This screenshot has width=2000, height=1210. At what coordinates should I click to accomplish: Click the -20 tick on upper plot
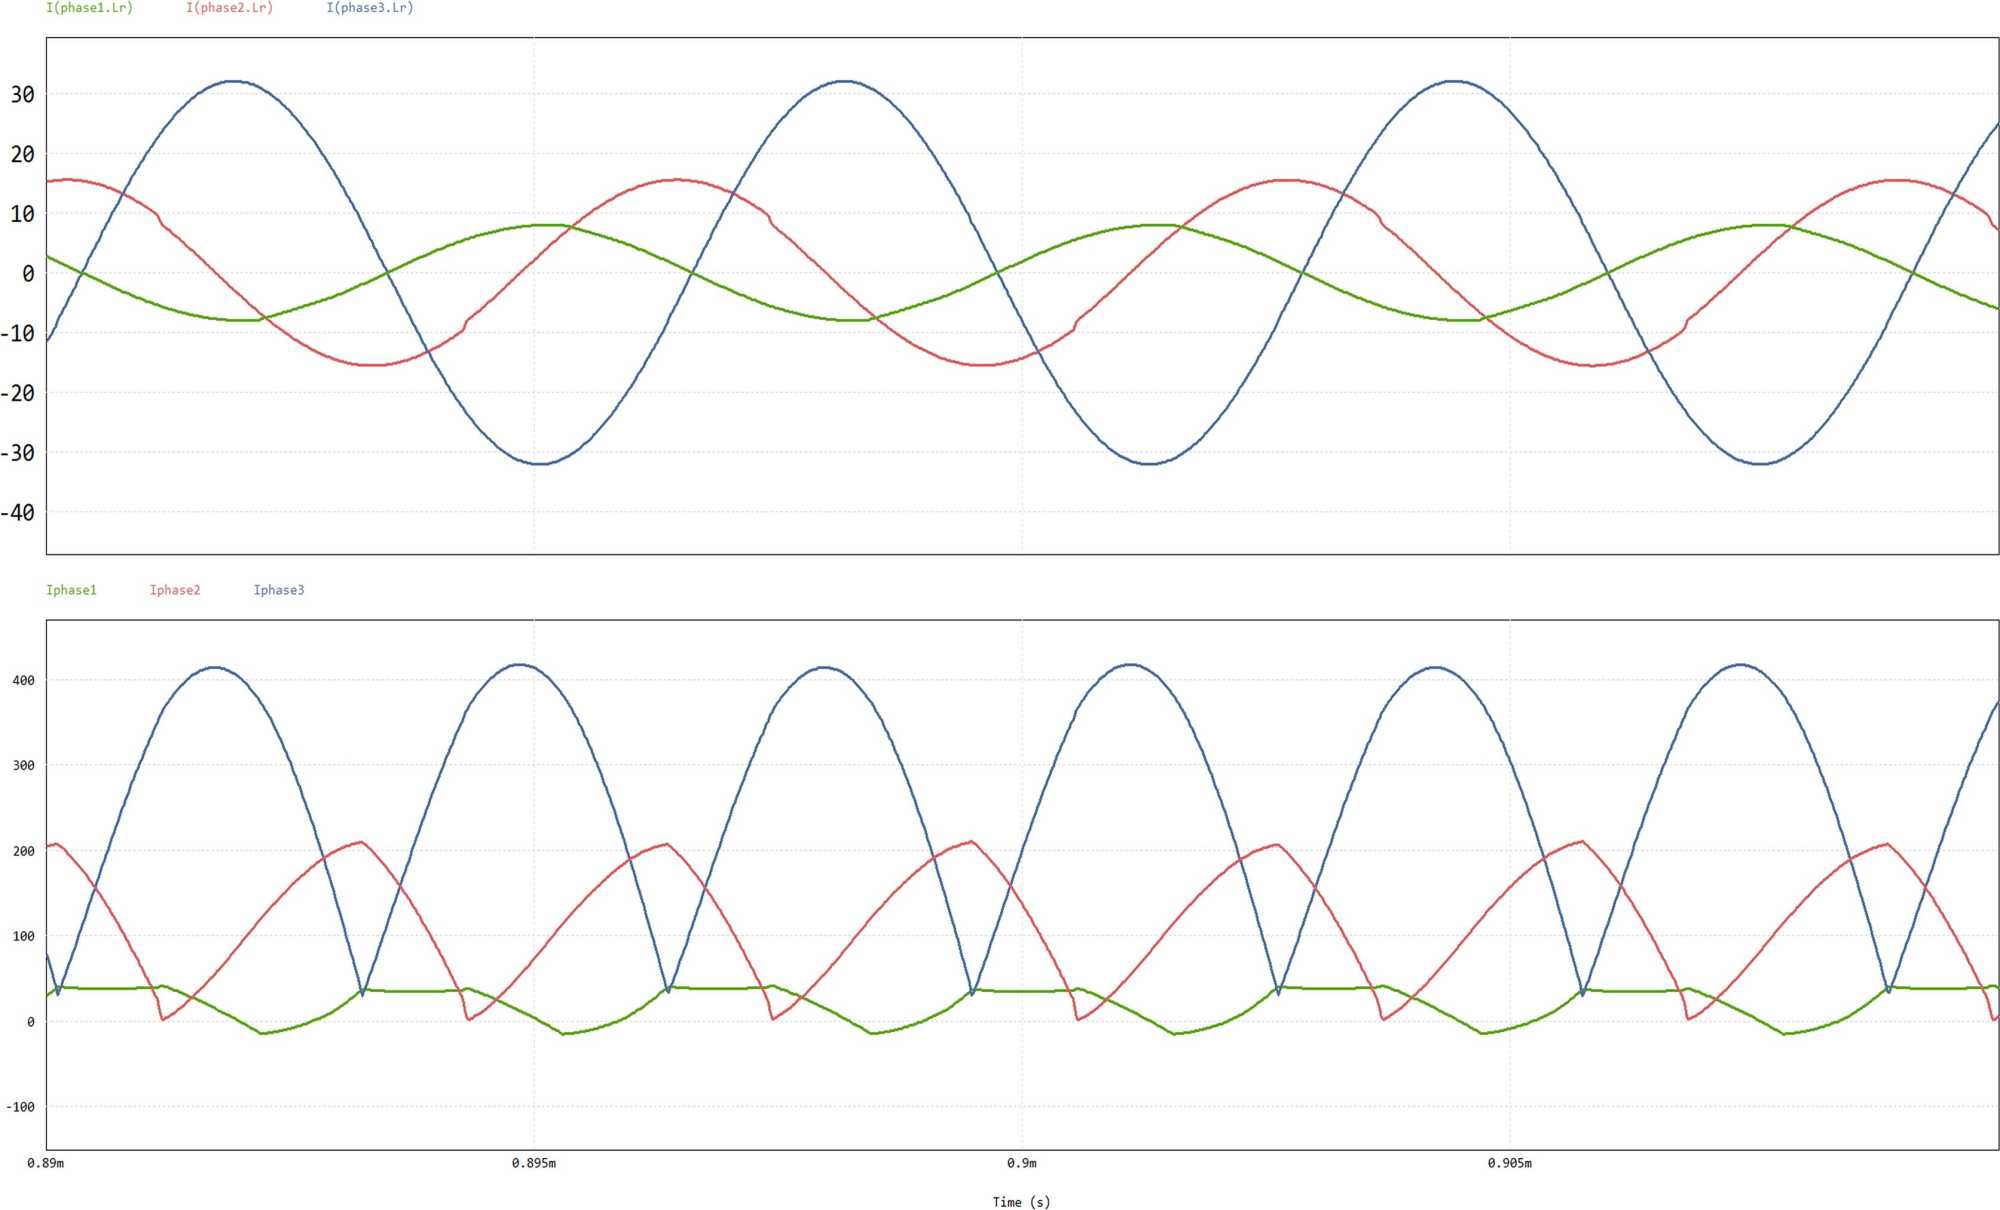coord(18,393)
